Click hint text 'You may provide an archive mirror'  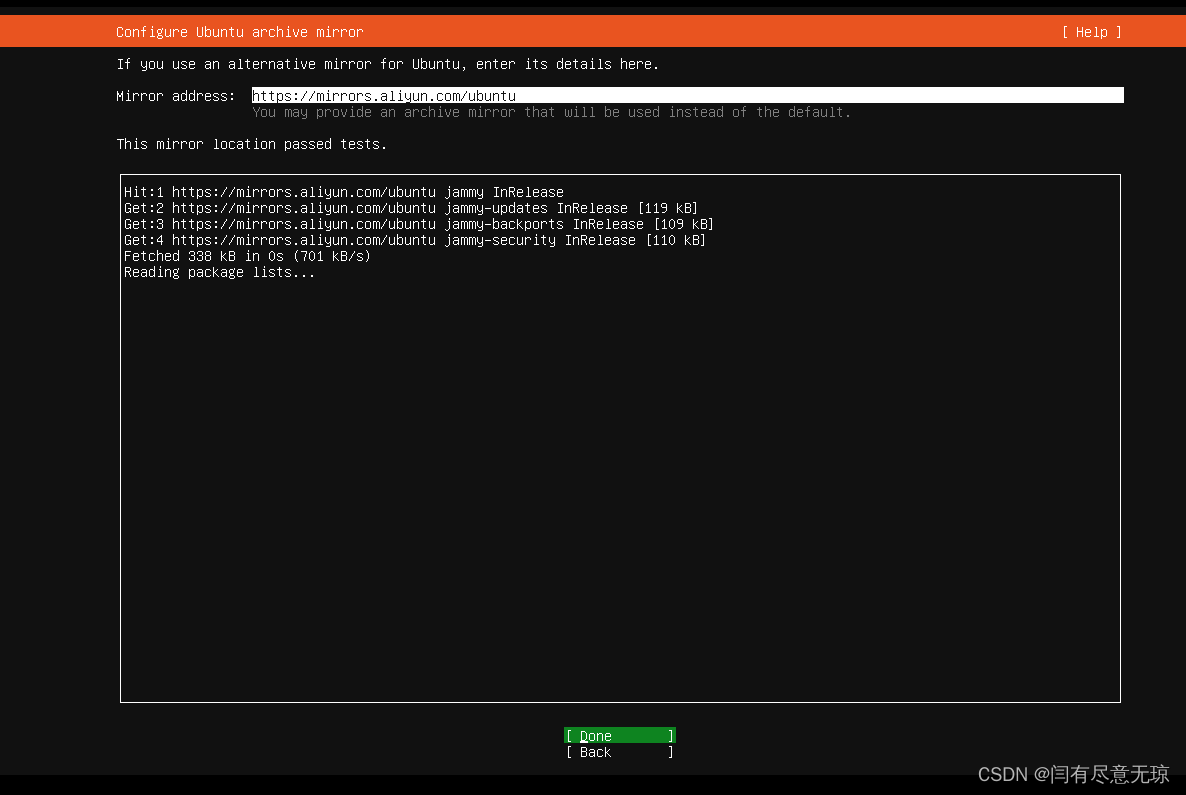click(x=551, y=112)
